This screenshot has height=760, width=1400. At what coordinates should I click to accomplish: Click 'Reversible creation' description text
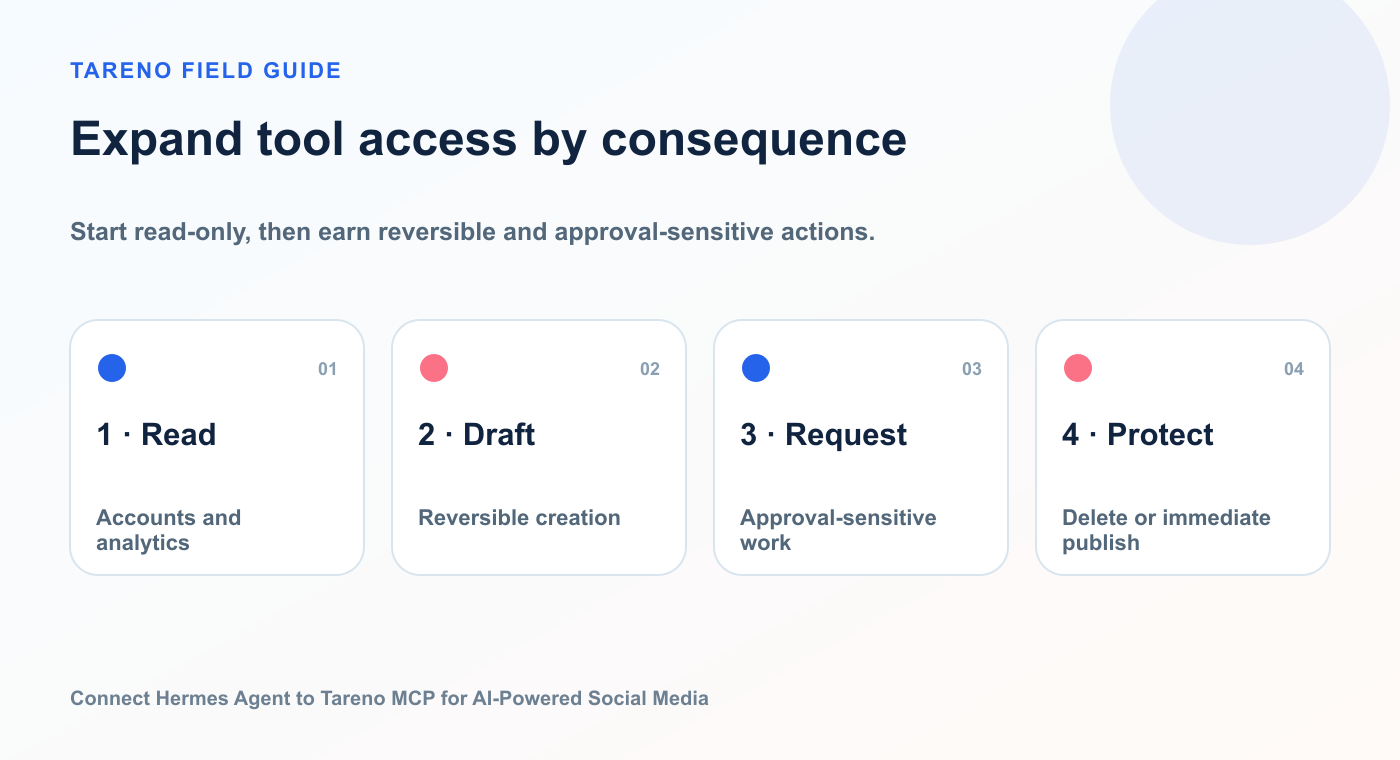(520, 518)
